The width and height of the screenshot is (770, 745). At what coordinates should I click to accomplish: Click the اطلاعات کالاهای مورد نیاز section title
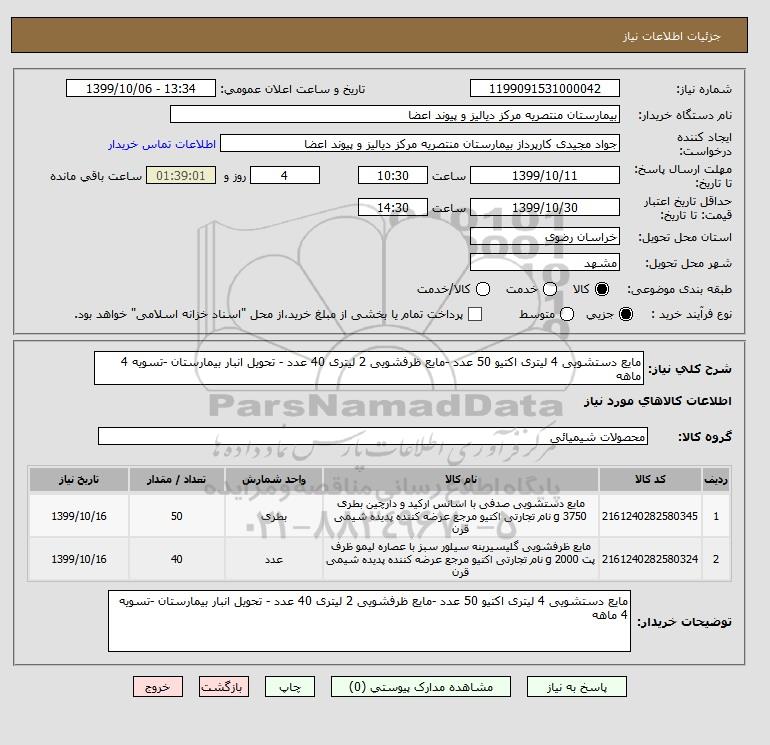[x=658, y=401]
